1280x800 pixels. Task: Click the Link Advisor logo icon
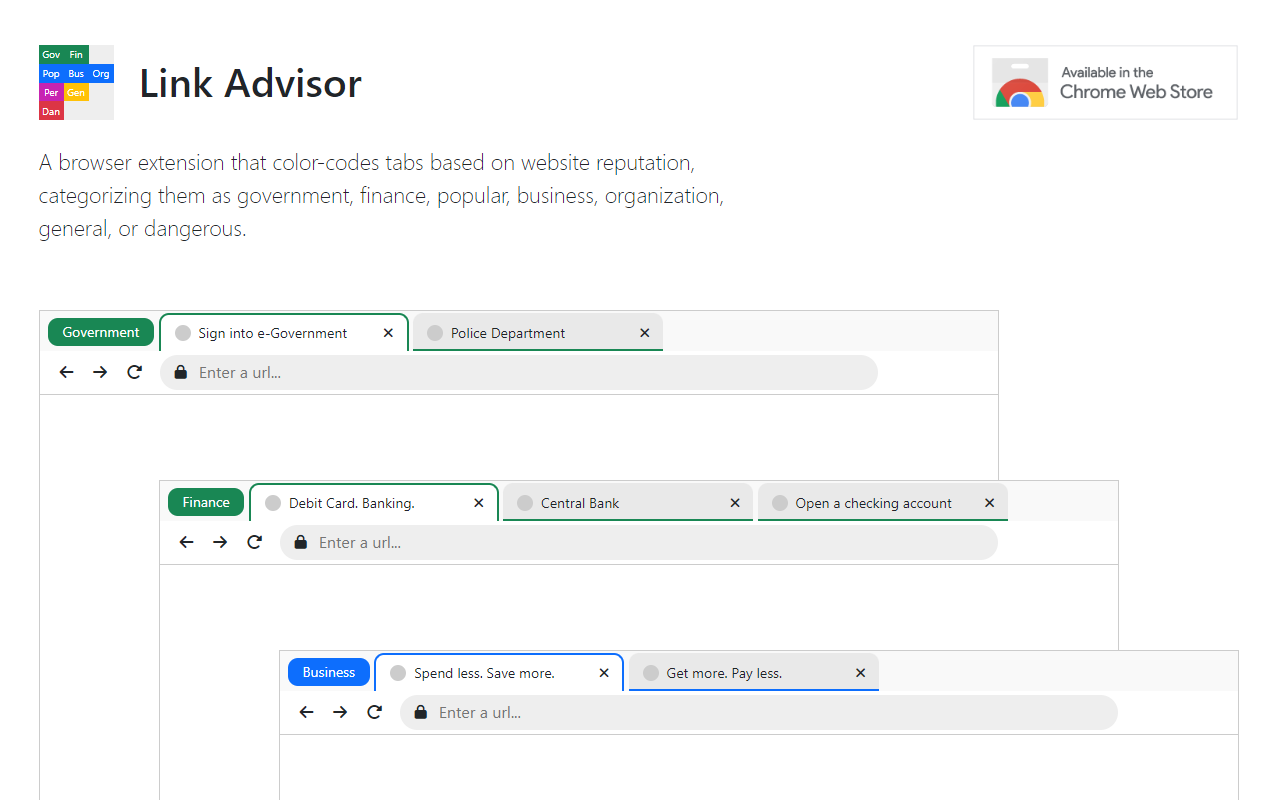pos(76,83)
